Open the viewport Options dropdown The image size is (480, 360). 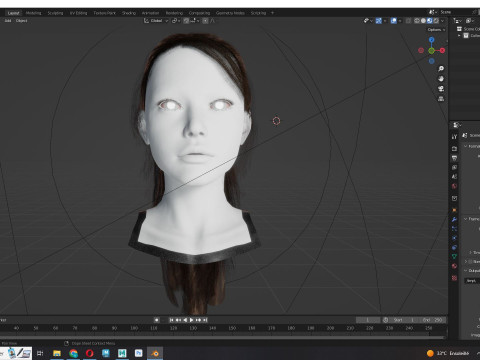pos(436,30)
